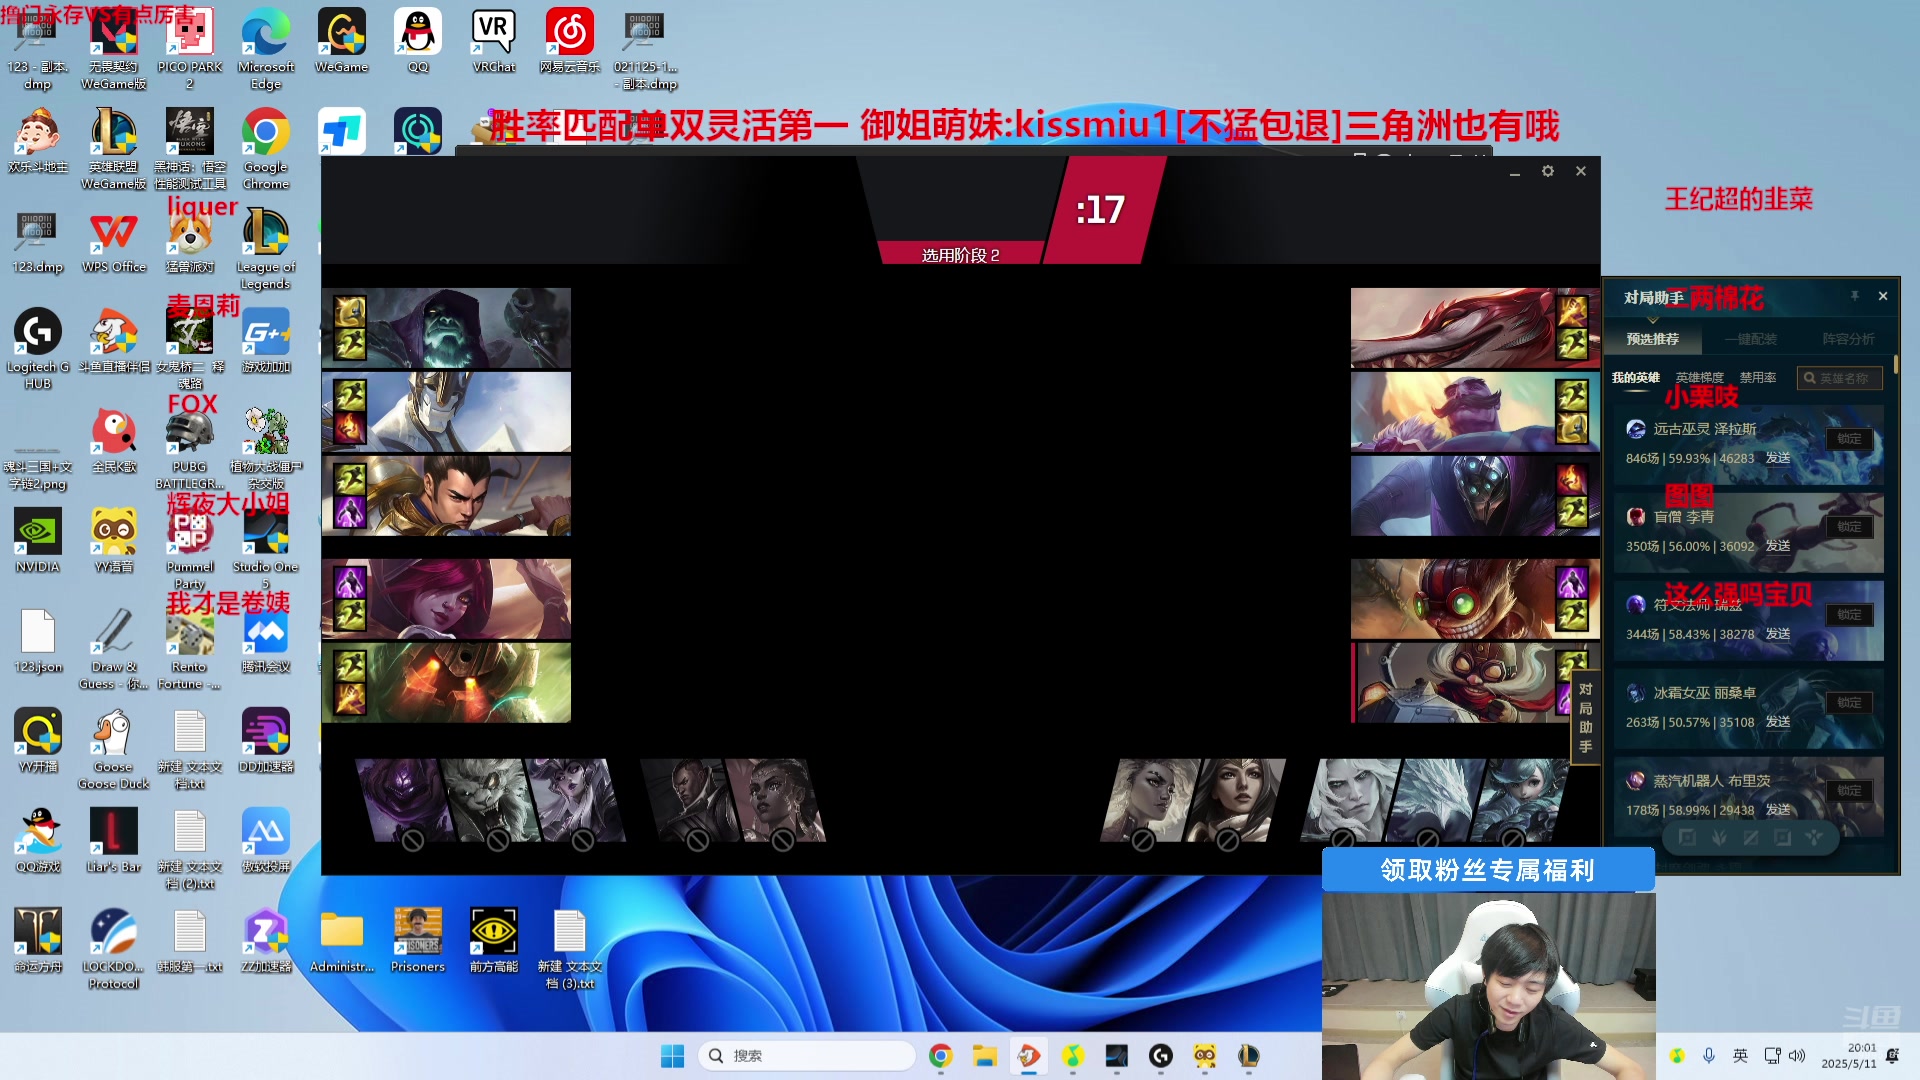
Task: Toggle the vertical 对局助手 side tab
Action: [x=1585, y=718]
